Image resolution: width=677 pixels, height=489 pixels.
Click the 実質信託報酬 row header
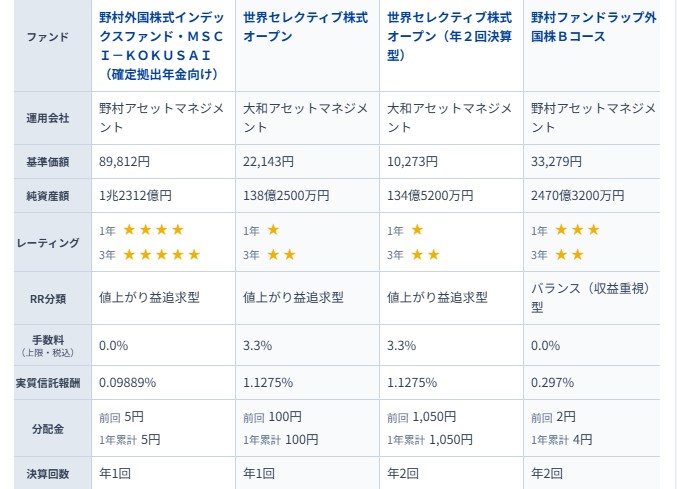point(48,382)
